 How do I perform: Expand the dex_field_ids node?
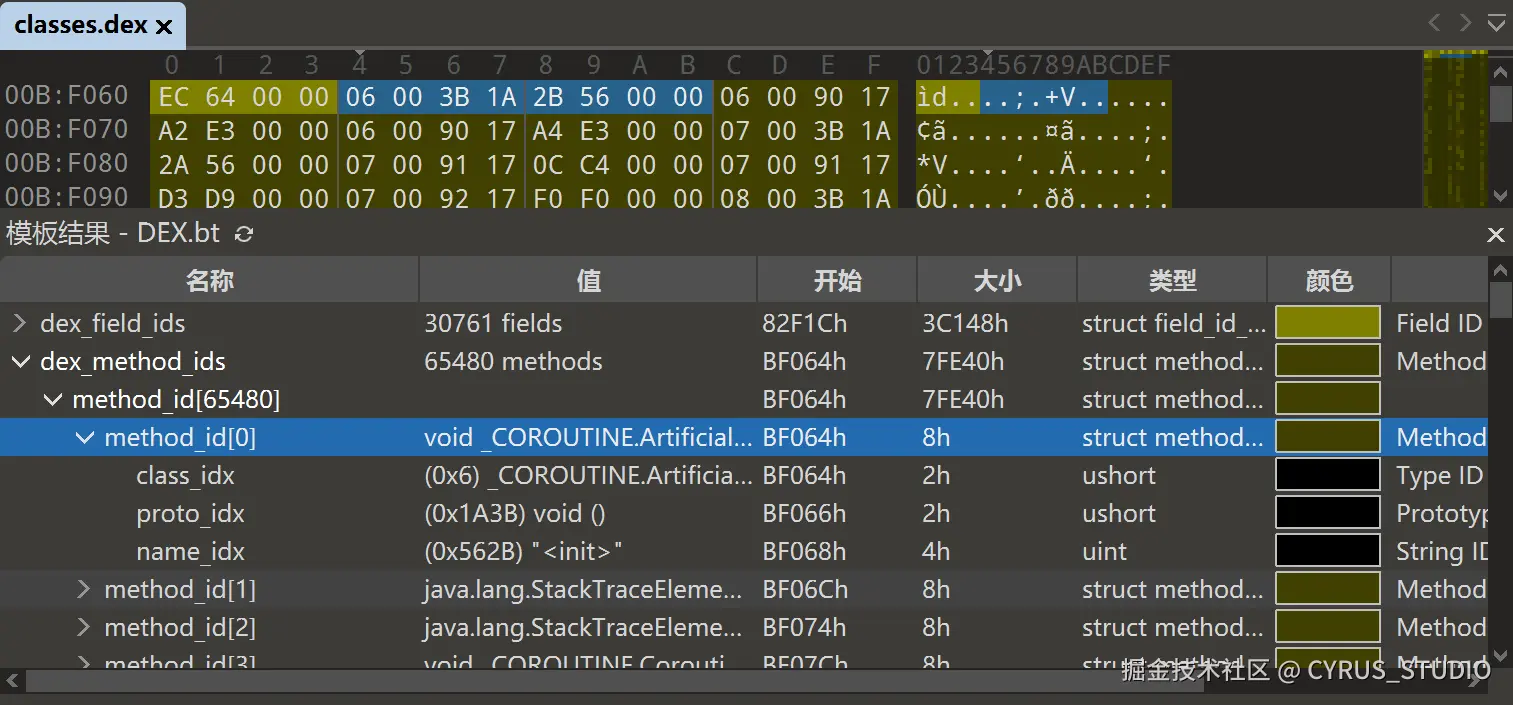pos(19,324)
